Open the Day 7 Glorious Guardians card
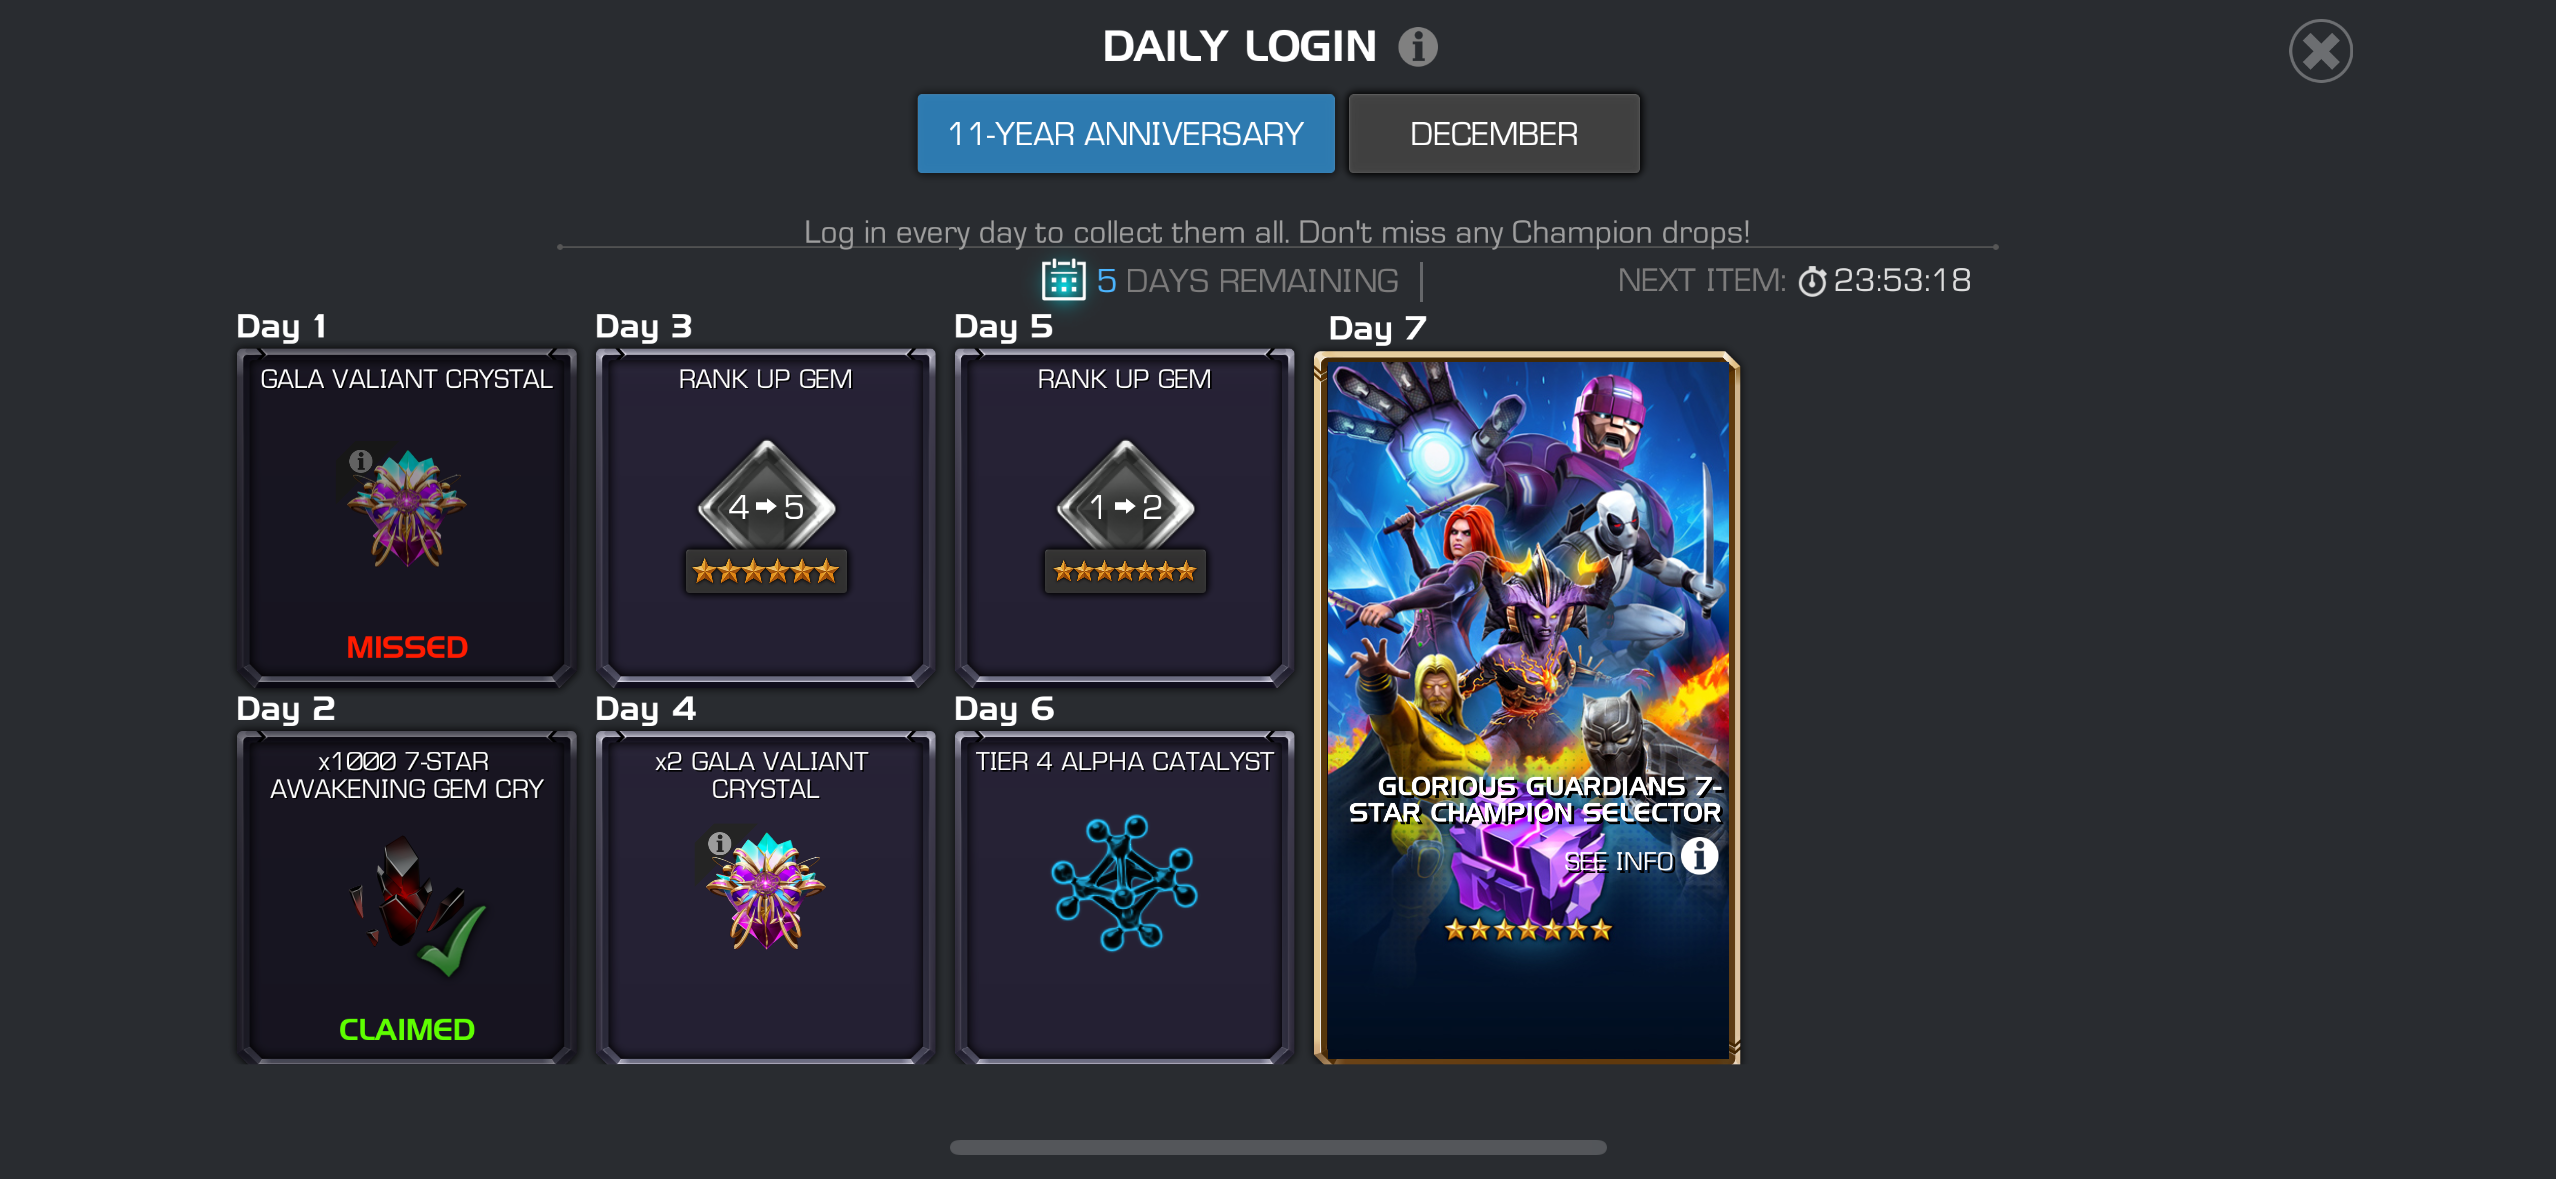 coord(1527,708)
